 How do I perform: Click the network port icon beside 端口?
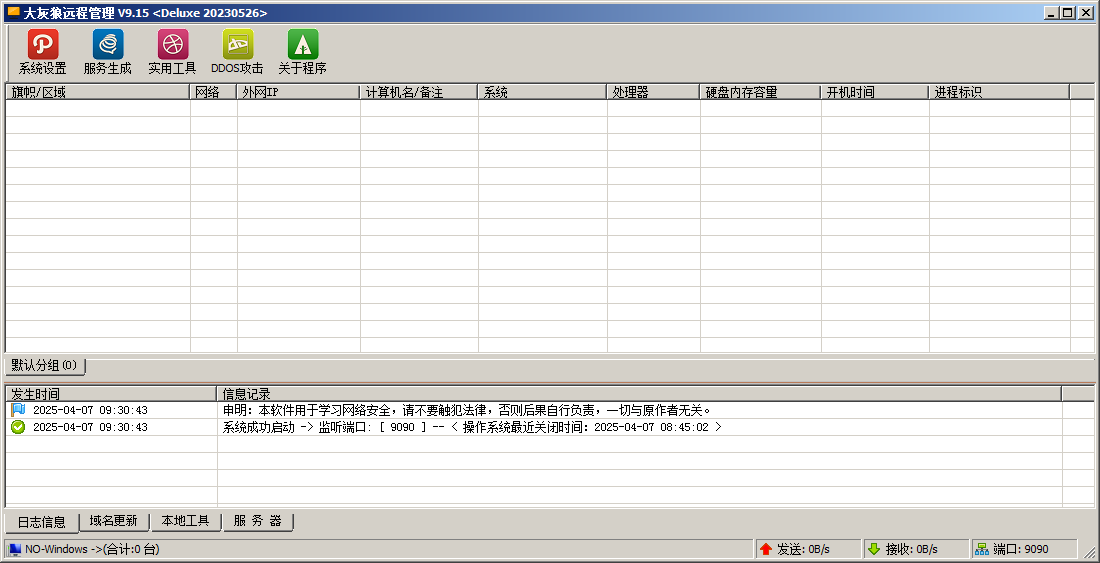[x=982, y=549]
